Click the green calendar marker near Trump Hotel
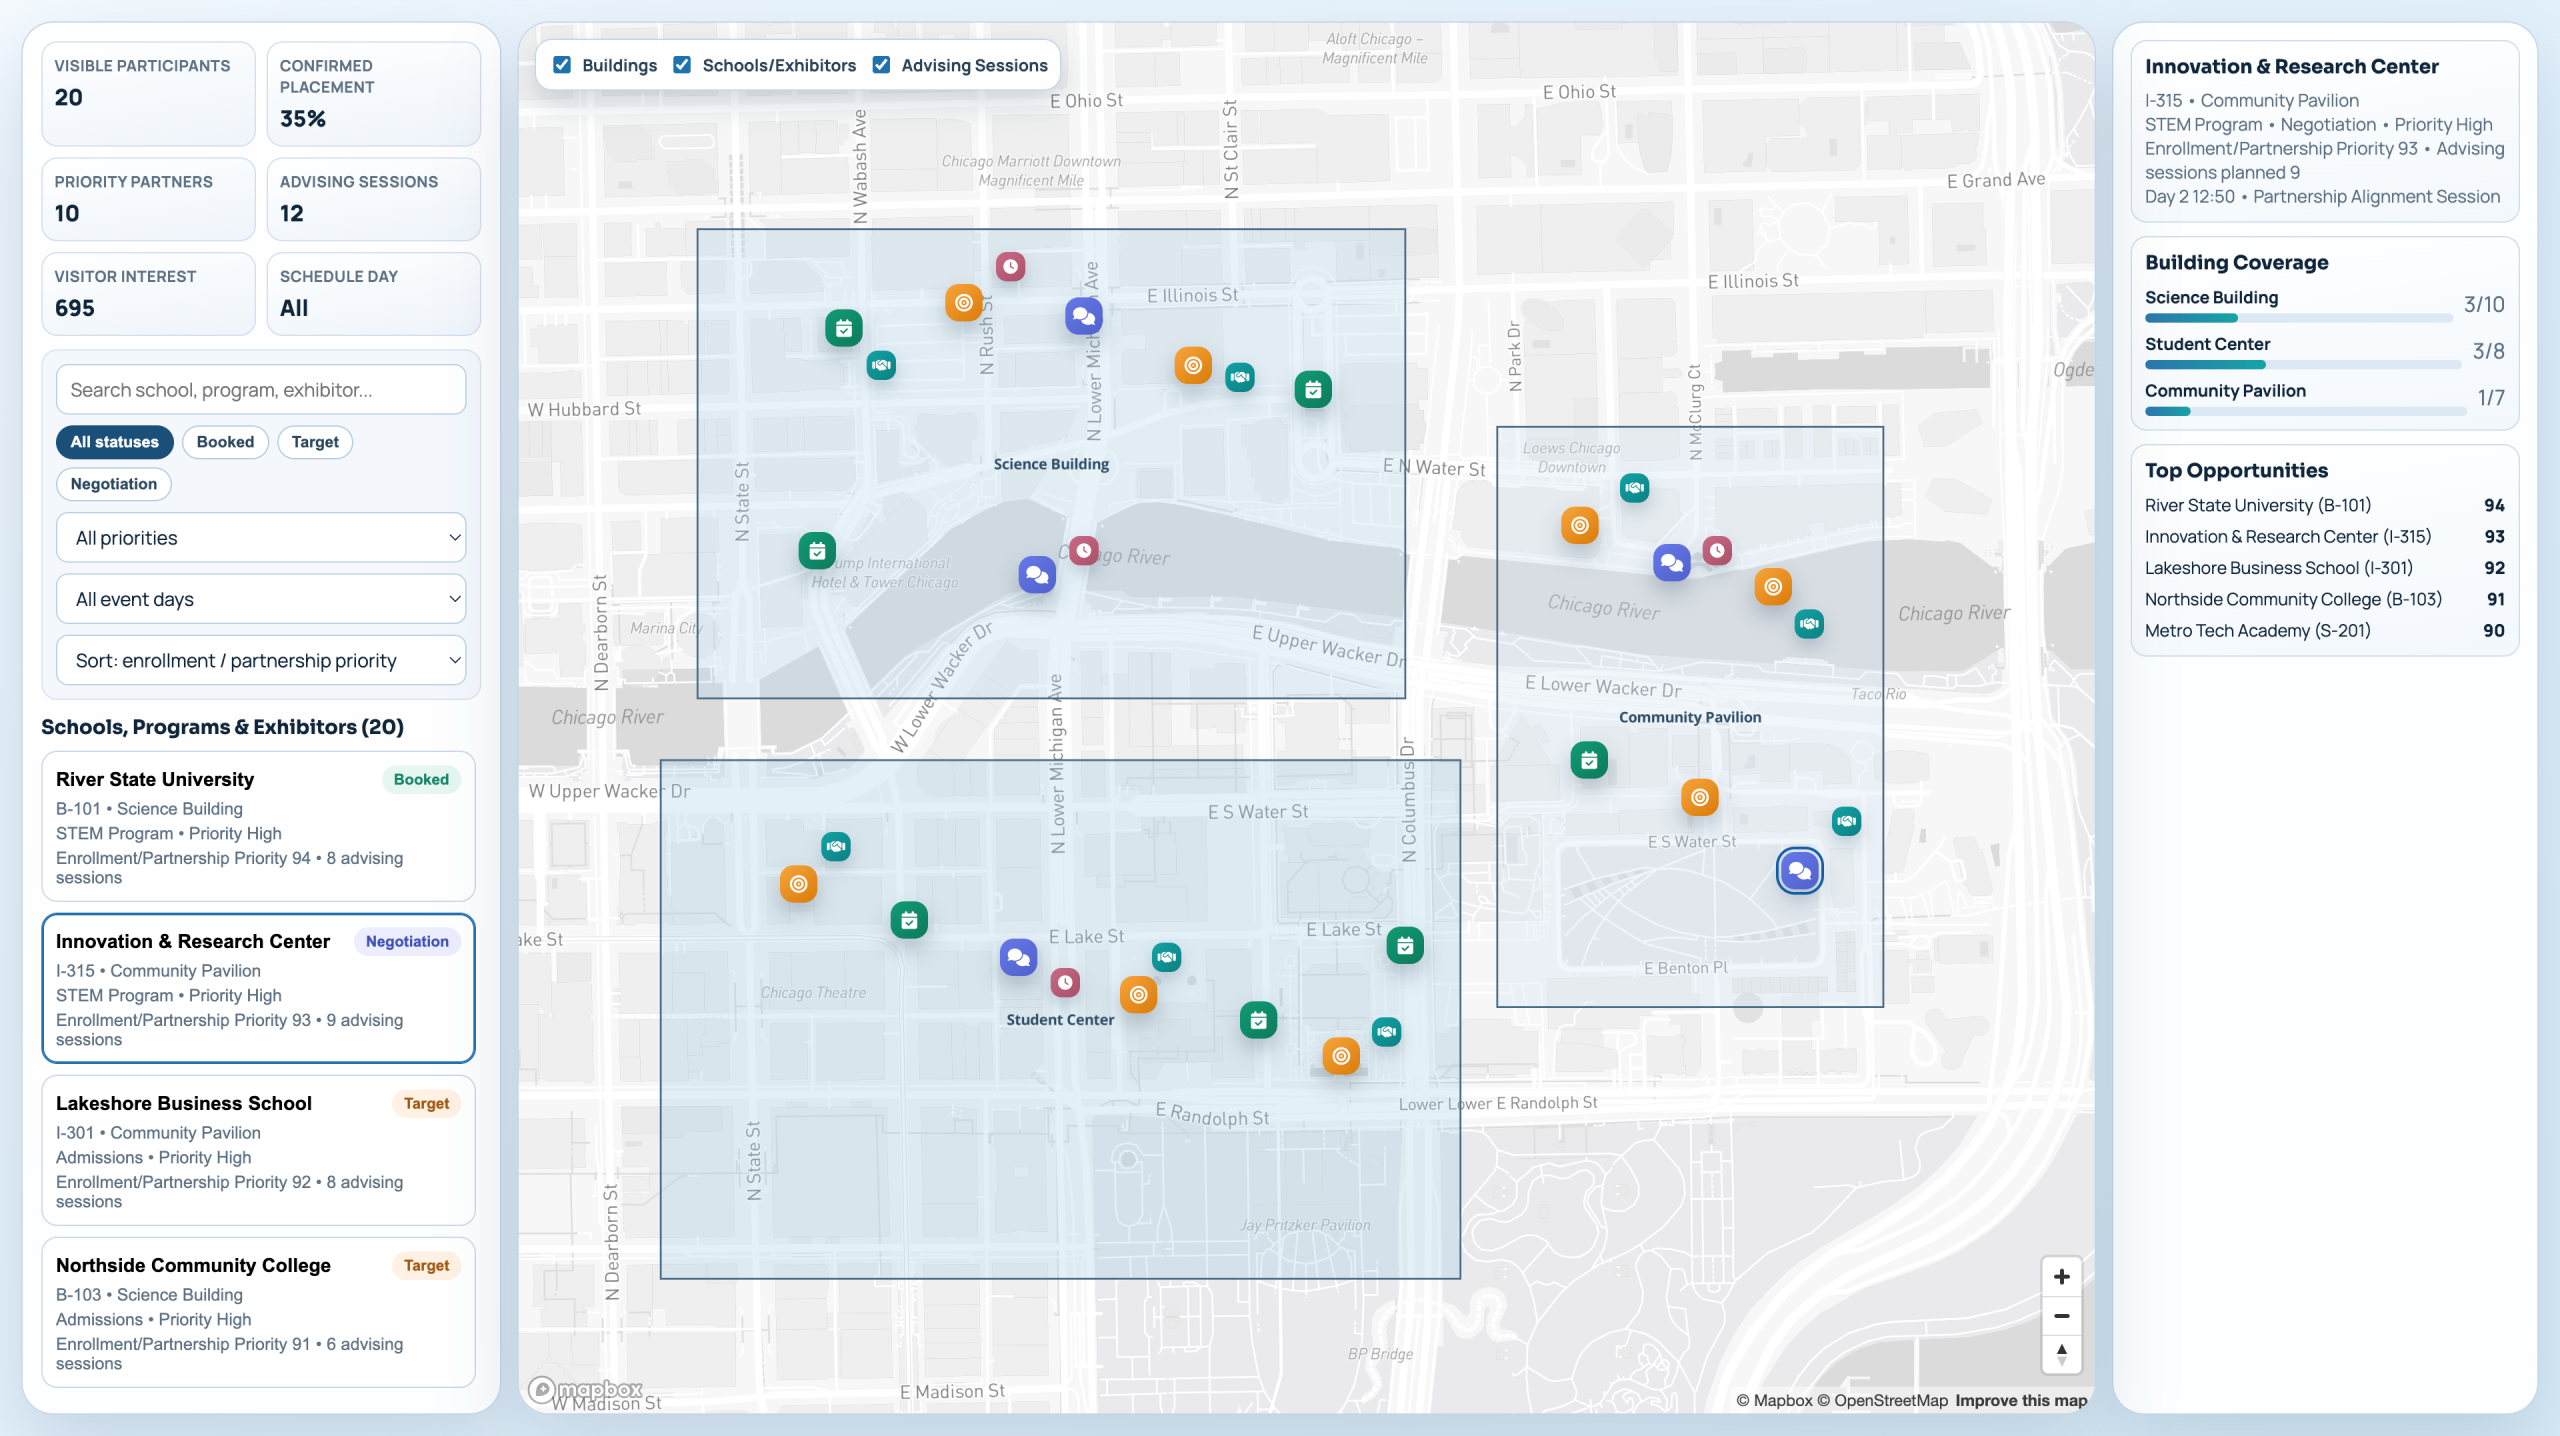 coord(817,550)
